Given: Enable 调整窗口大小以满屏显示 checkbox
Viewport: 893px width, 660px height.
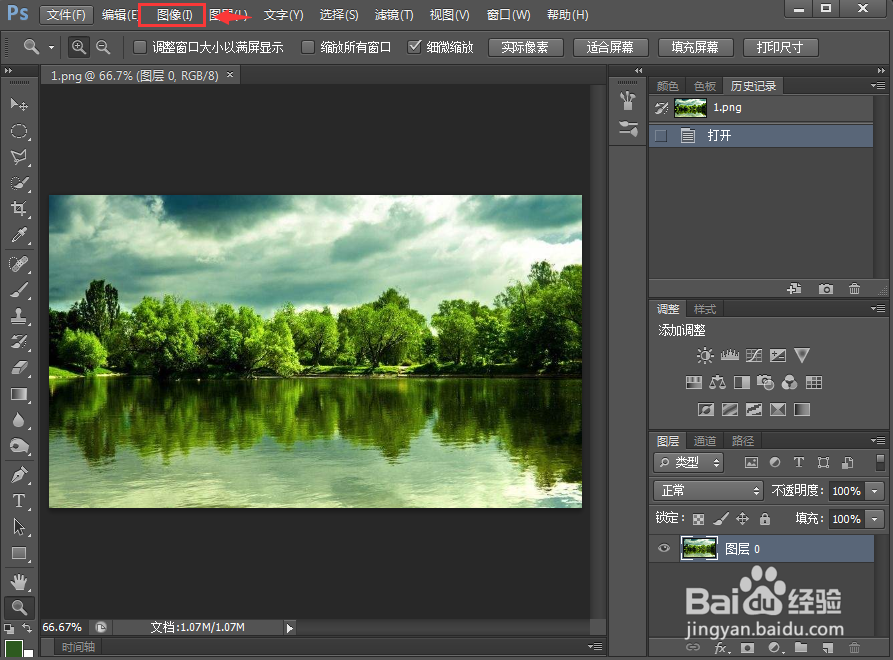Looking at the screenshot, I should [140, 47].
